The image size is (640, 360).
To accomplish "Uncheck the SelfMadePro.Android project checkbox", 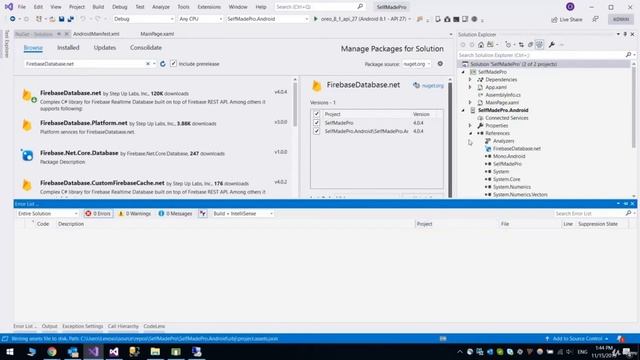I will pyautogui.click(x=316, y=131).
